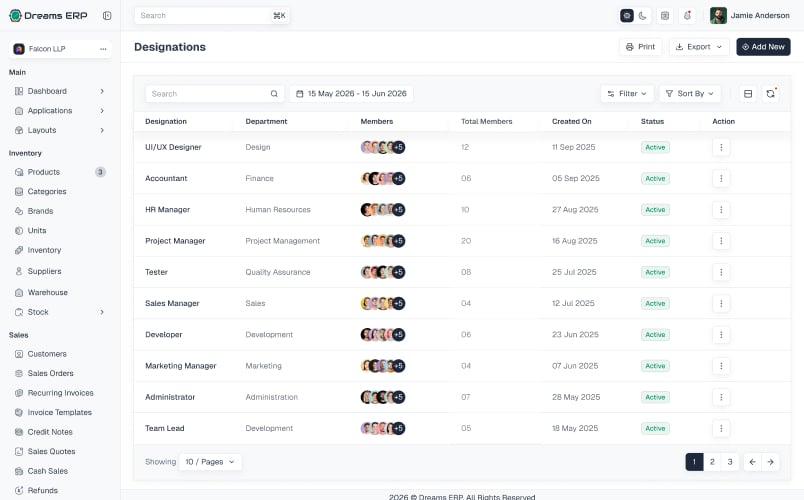
Task: Open the calculator icon in top bar
Action: pos(665,16)
